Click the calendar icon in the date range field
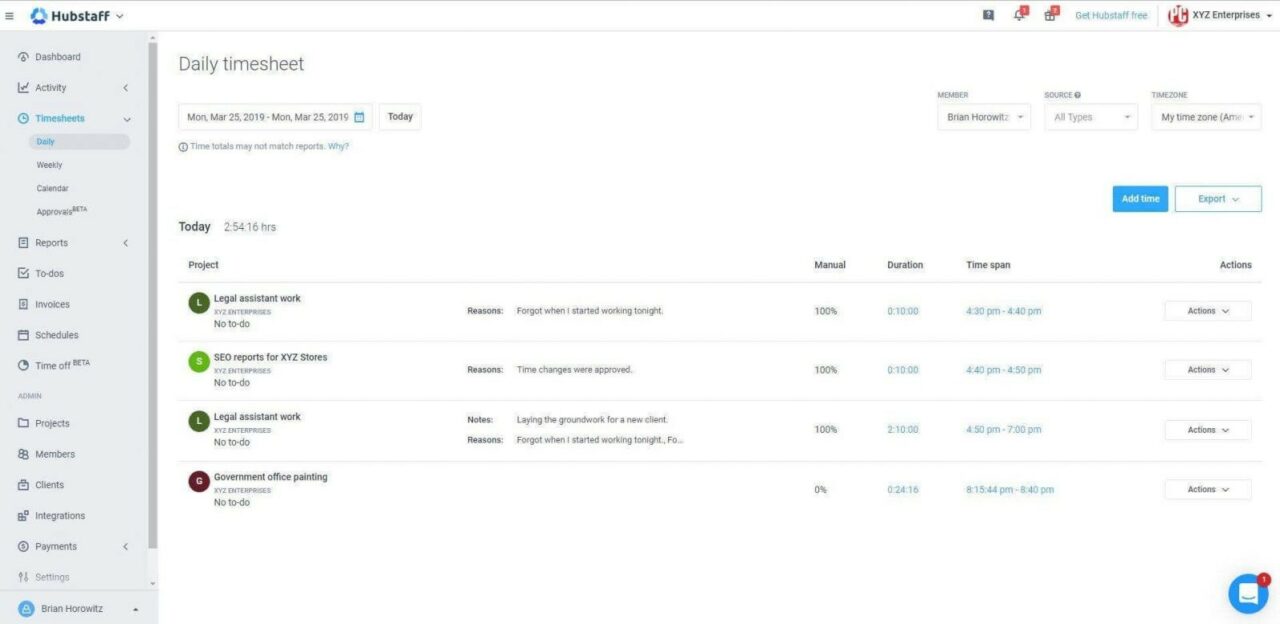This screenshot has height=624, width=1280. pos(358,116)
